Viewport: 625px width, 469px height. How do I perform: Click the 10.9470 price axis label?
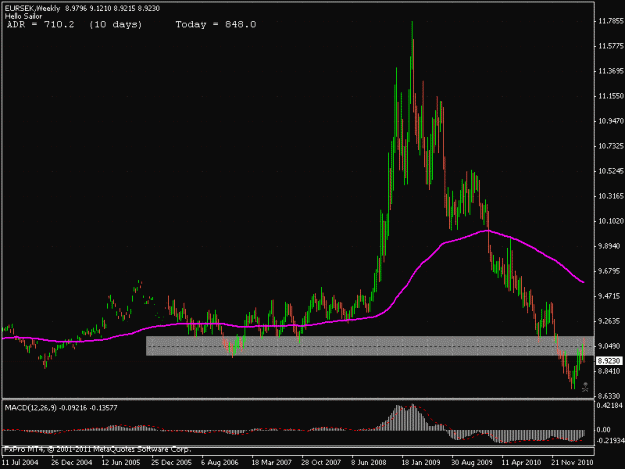611,121
